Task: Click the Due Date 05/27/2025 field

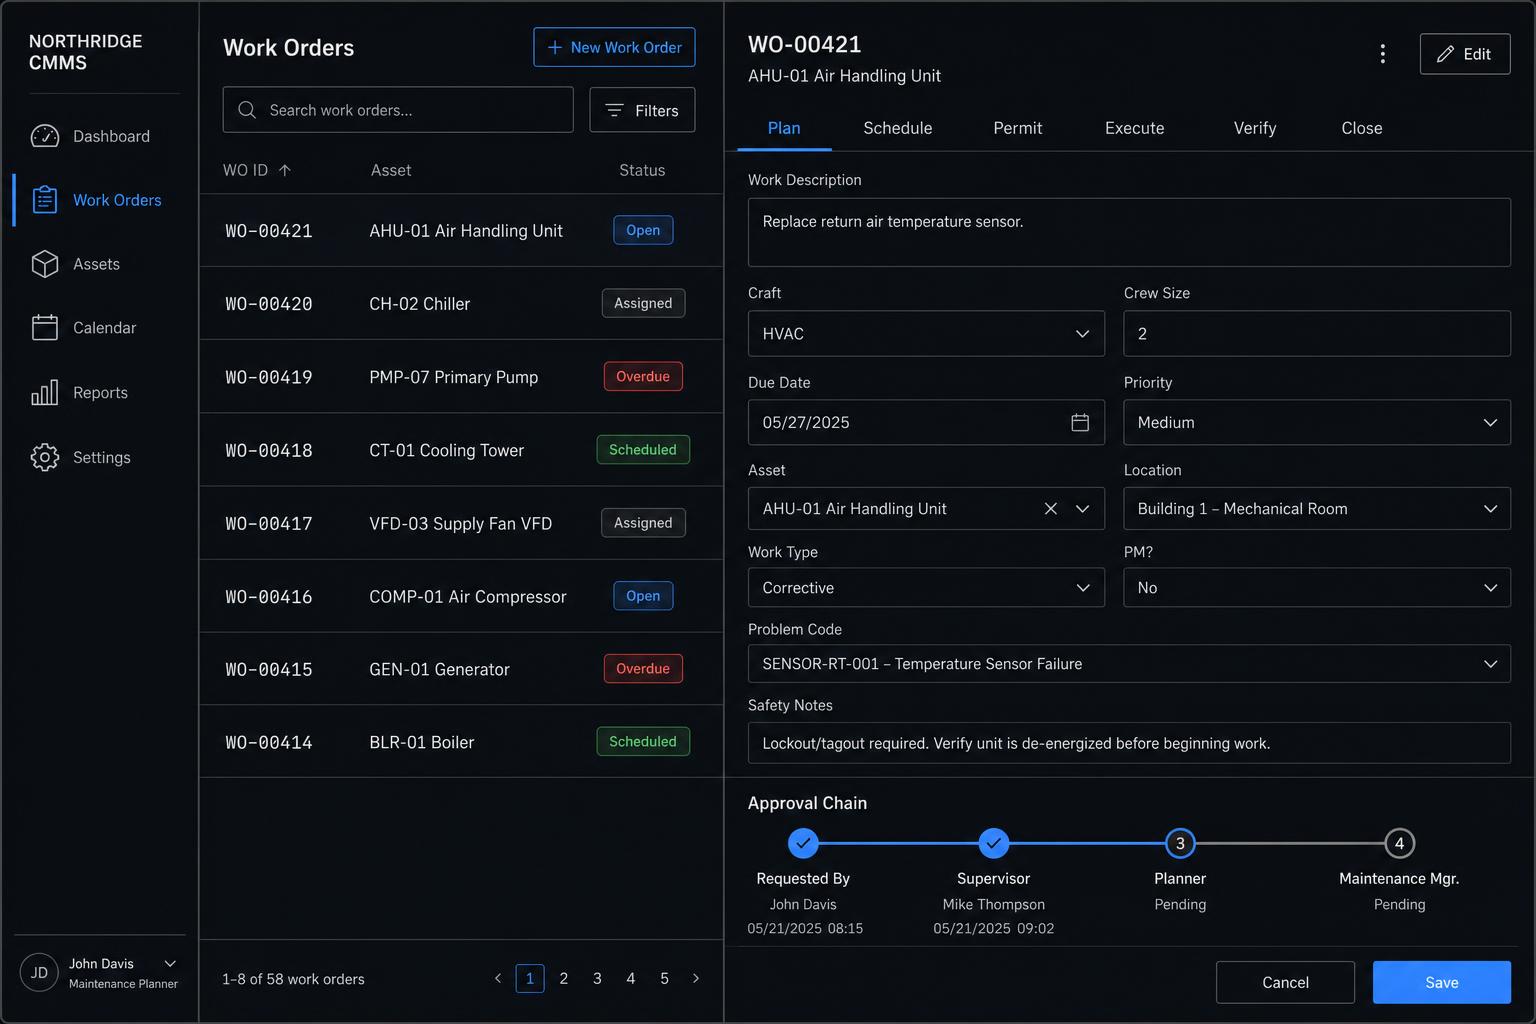Action: point(926,423)
